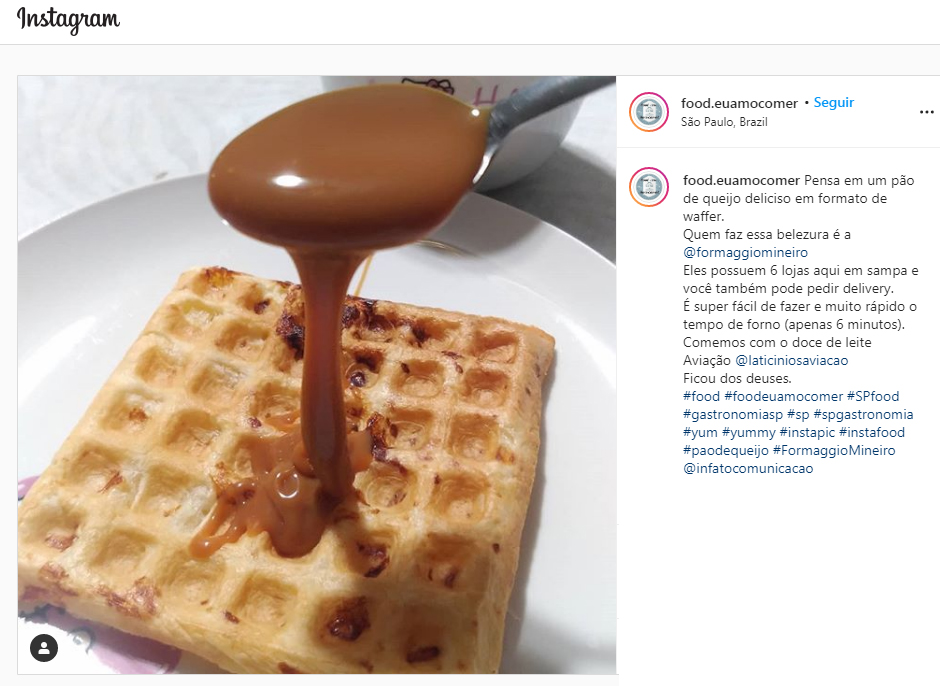Click the profile avatar beside the caption
This screenshot has width=940, height=686.
pyautogui.click(x=649, y=186)
